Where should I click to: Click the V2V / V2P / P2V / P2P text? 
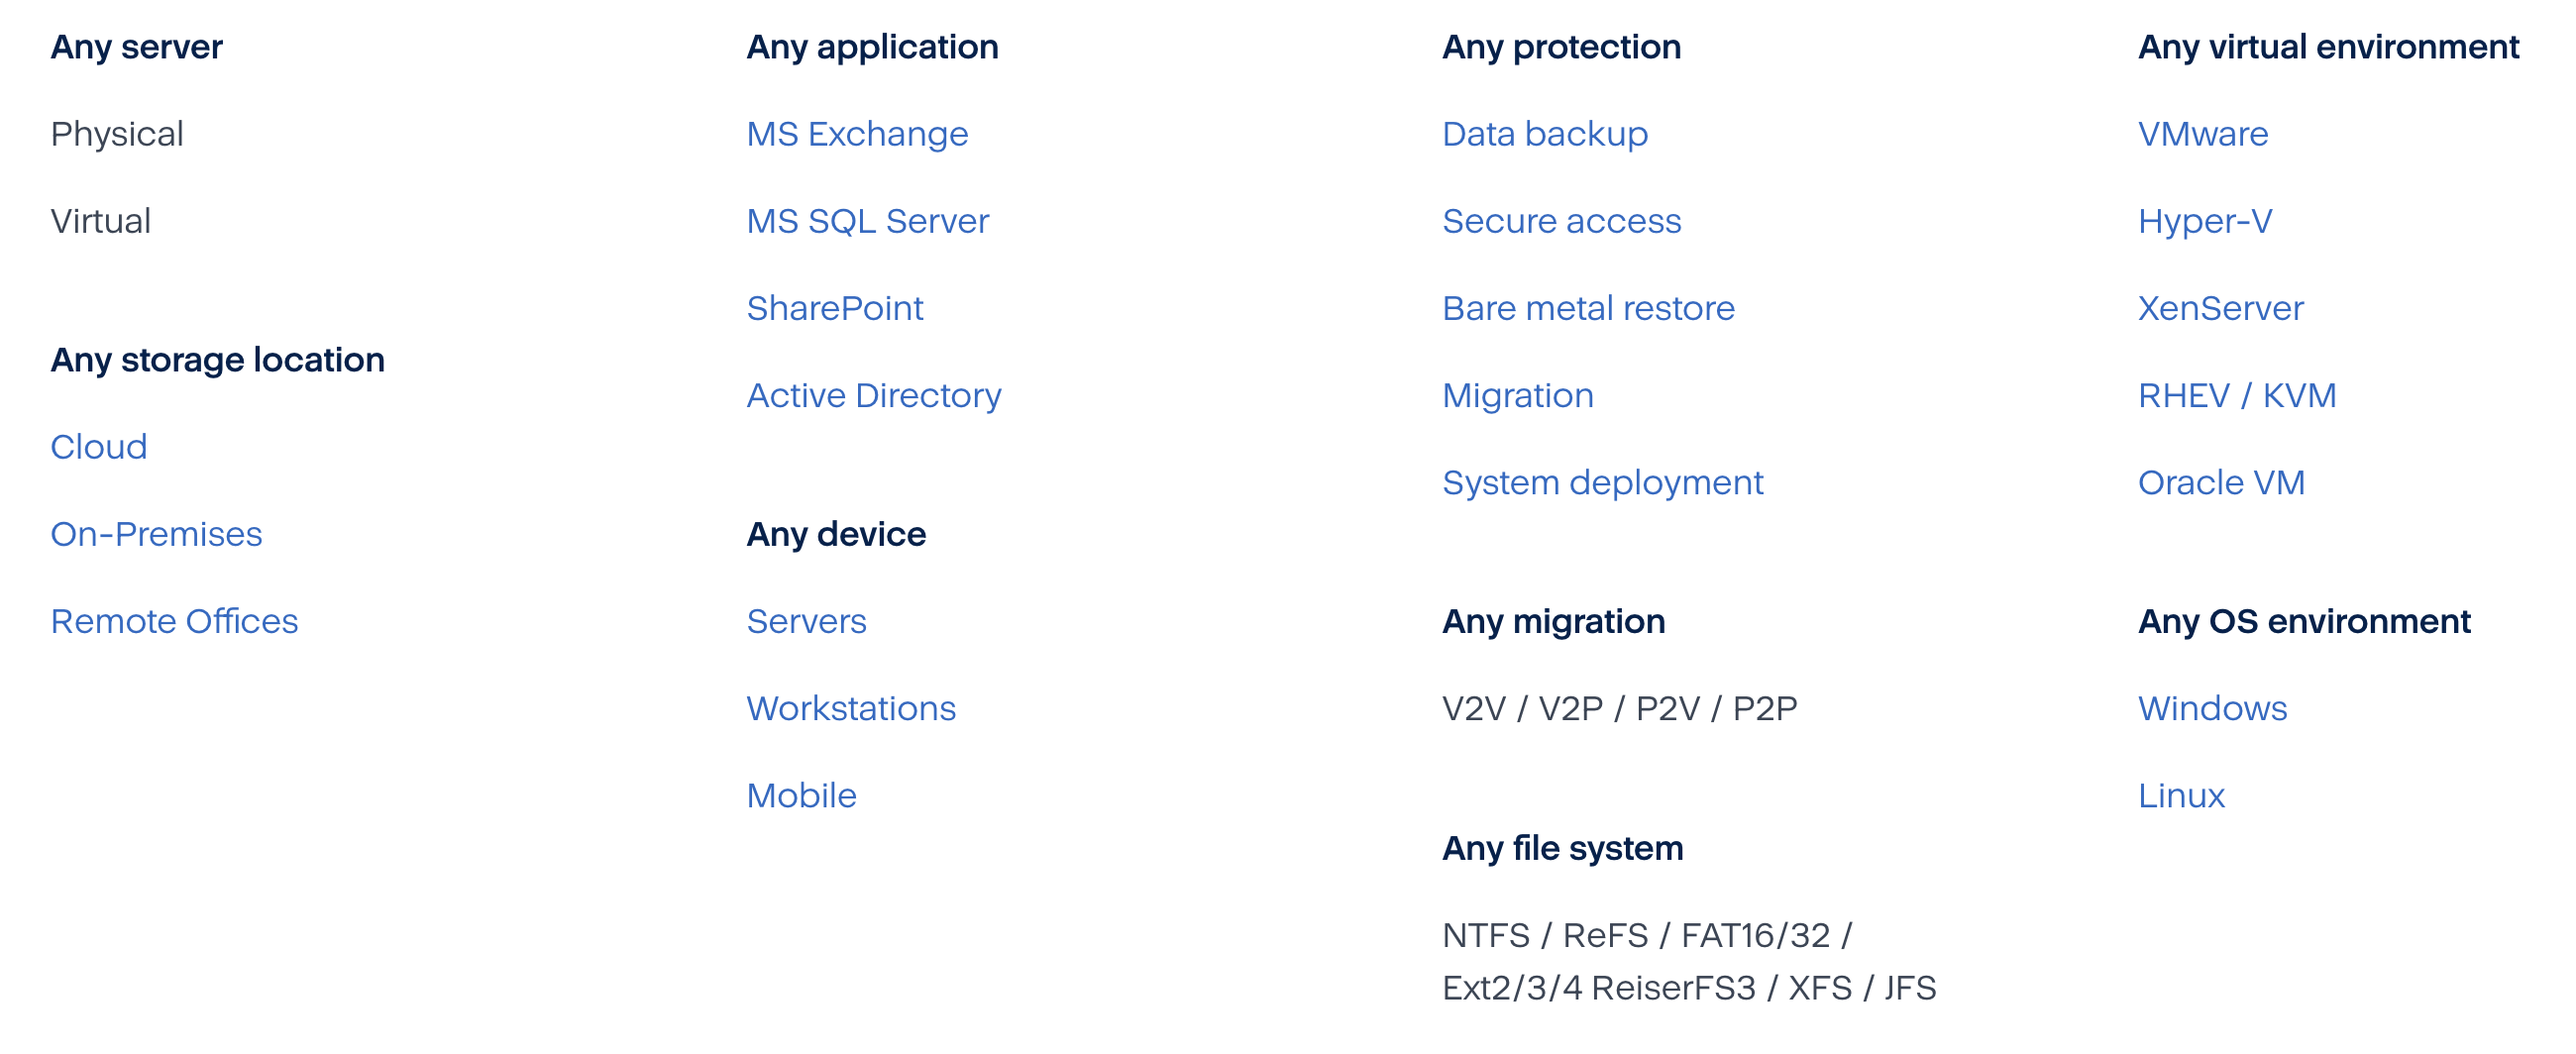(x=1620, y=708)
